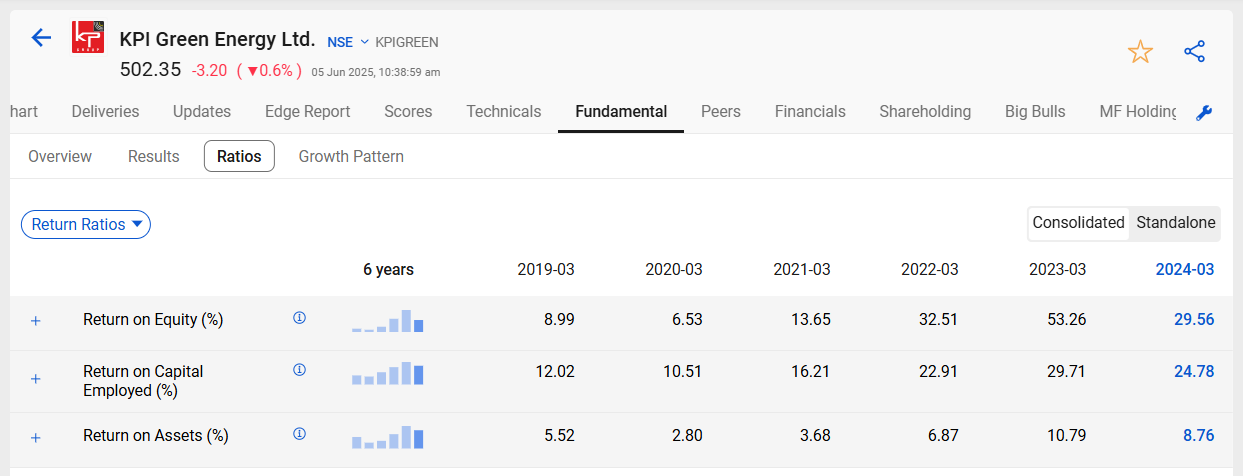Open info icon for Return on Capital Employed
This screenshot has width=1243, height=476.
299,370
